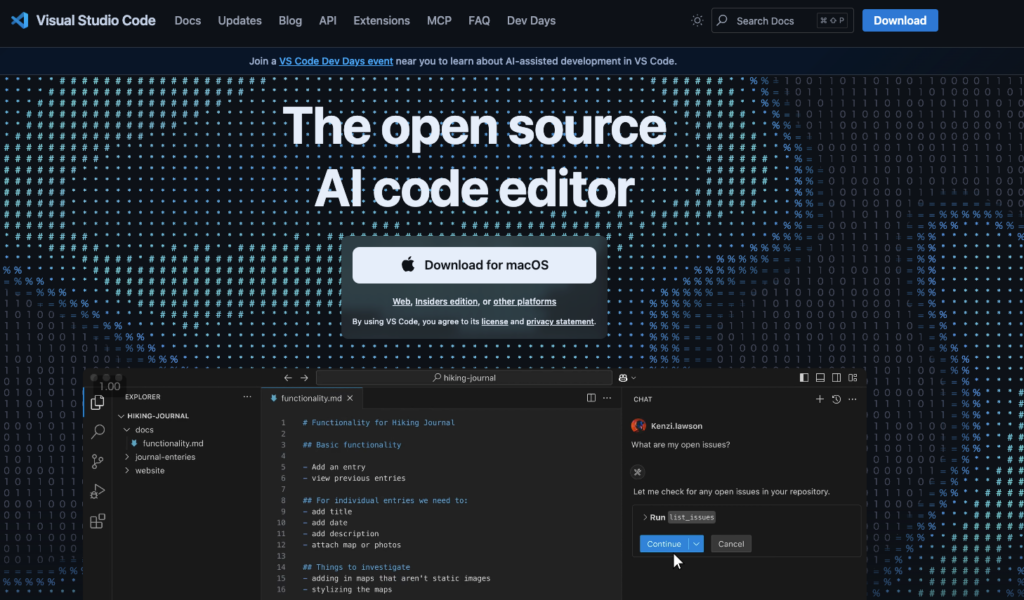Image resolution: width=1024 pixels, height=600 pixels.
Task: Open the Extensions view in activity bar
Action: pyautogui.click(x=98, y=521)
